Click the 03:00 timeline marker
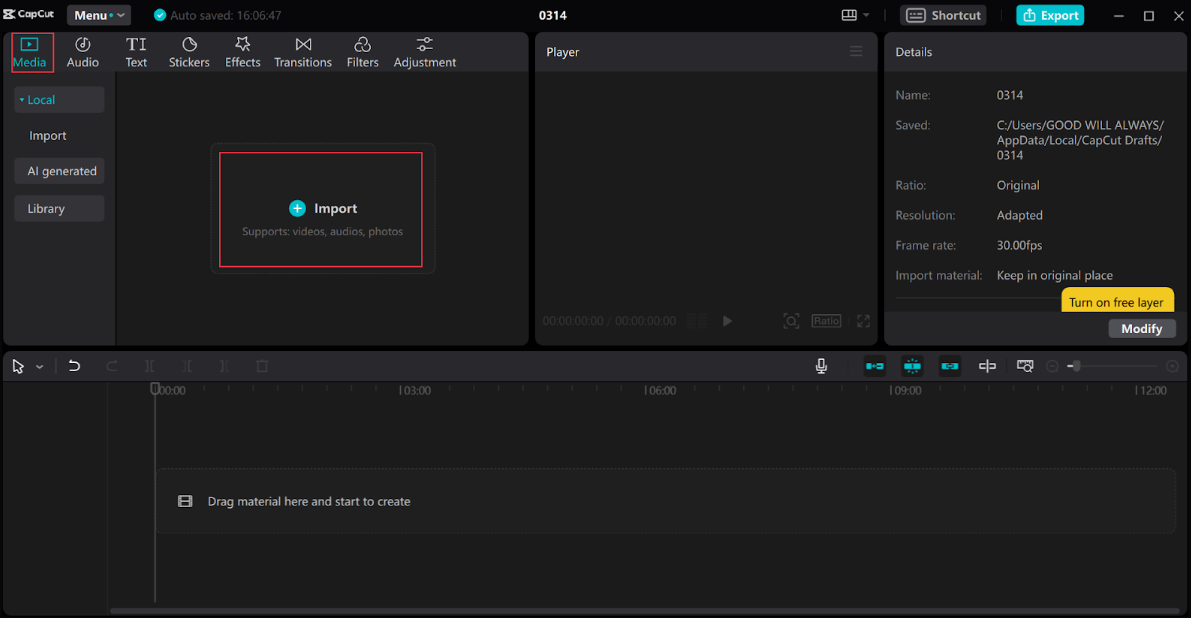 click(414, 390)
